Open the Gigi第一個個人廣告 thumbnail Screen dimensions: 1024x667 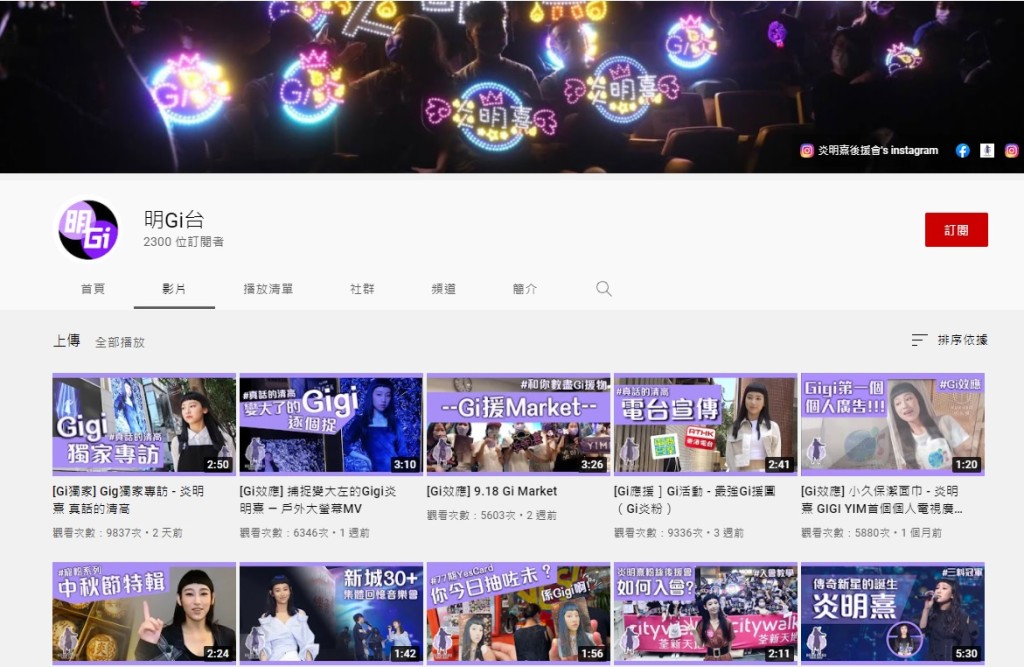[x=893, y=424]
